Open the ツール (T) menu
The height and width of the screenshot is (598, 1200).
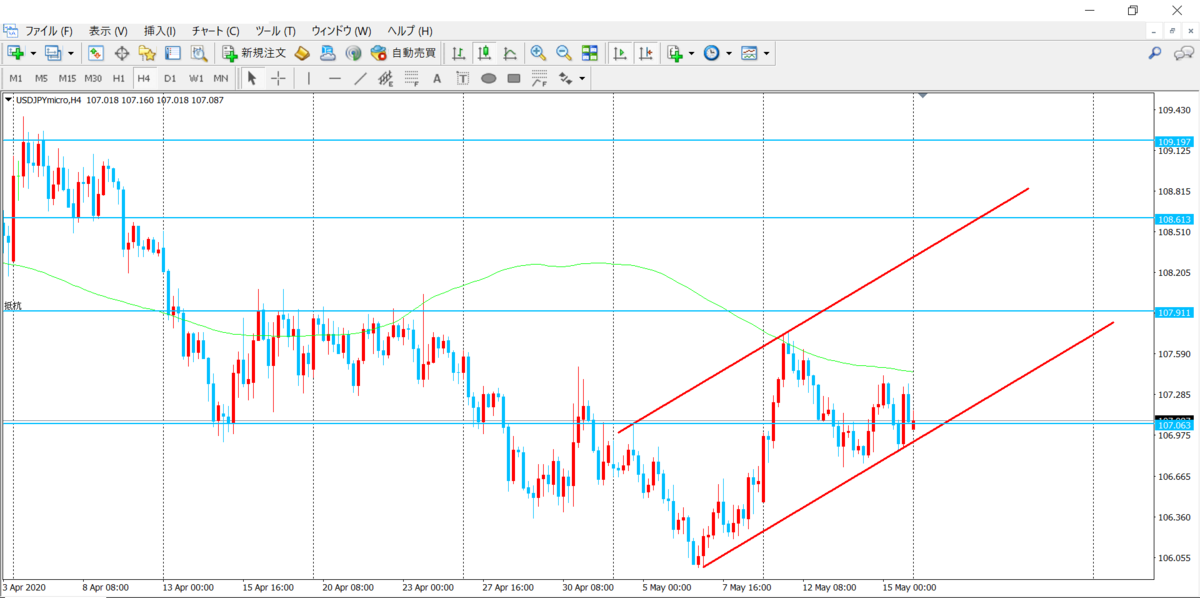pyautogui.click(x=275, y=31)
